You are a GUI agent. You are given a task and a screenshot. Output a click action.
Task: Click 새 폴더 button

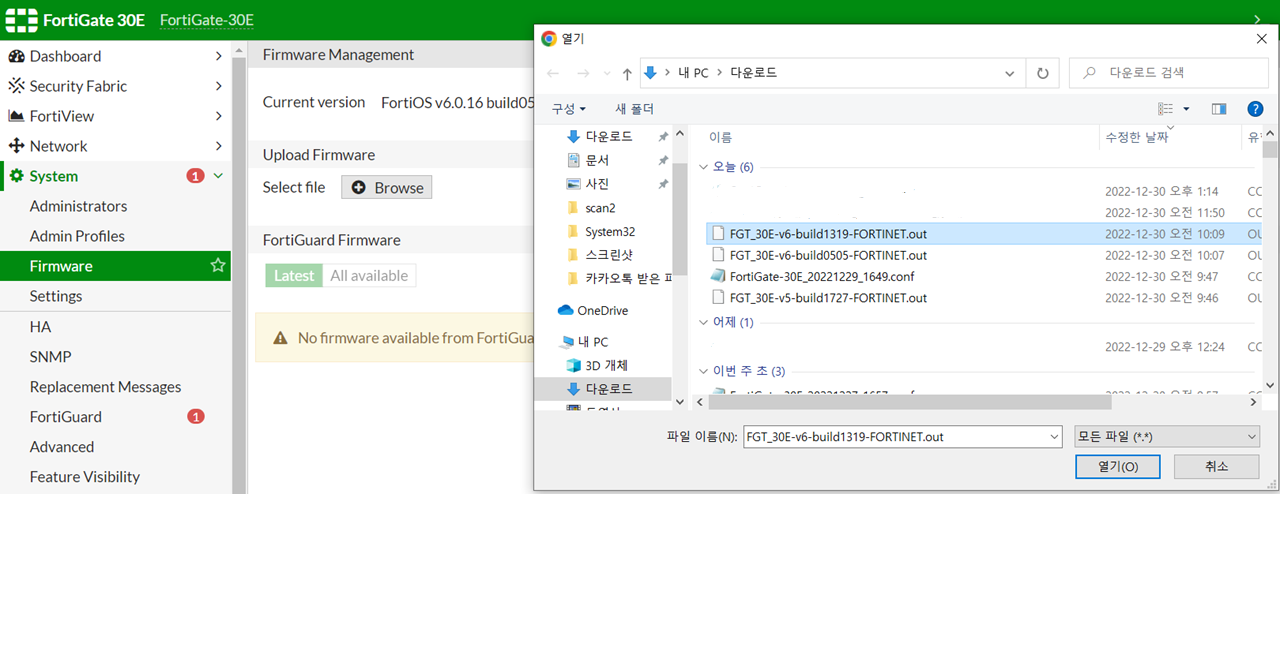(635, 109)
